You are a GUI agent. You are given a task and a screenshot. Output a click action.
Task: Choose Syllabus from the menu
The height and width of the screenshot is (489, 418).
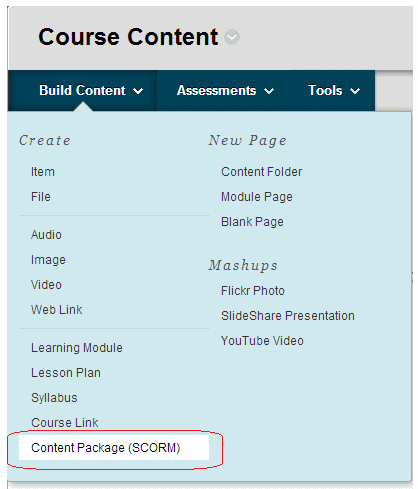pyautogui.click(x=54, y=398)
